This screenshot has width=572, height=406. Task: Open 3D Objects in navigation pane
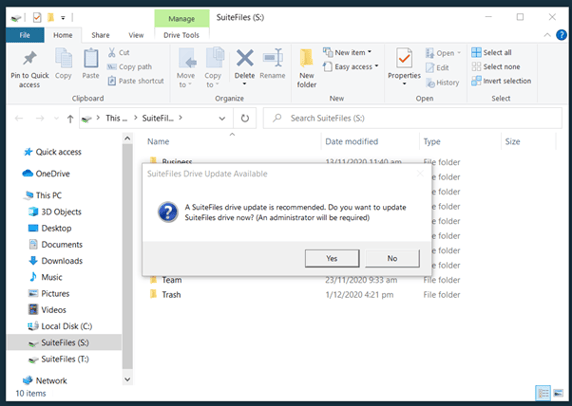(x=55, y=212)
